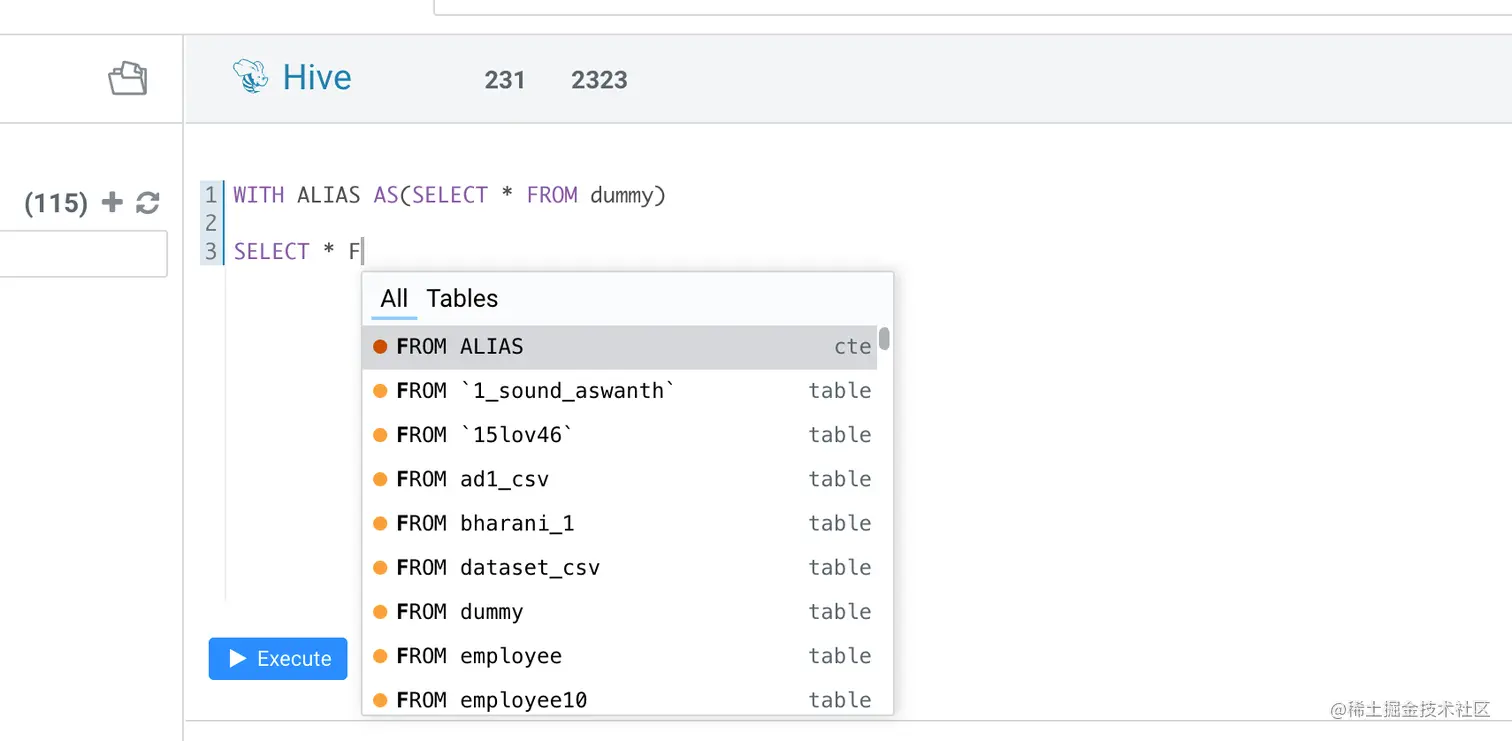Select the FROM `15lov46` table suggestion
The image size is (1512, 741).
click(620, 435)
